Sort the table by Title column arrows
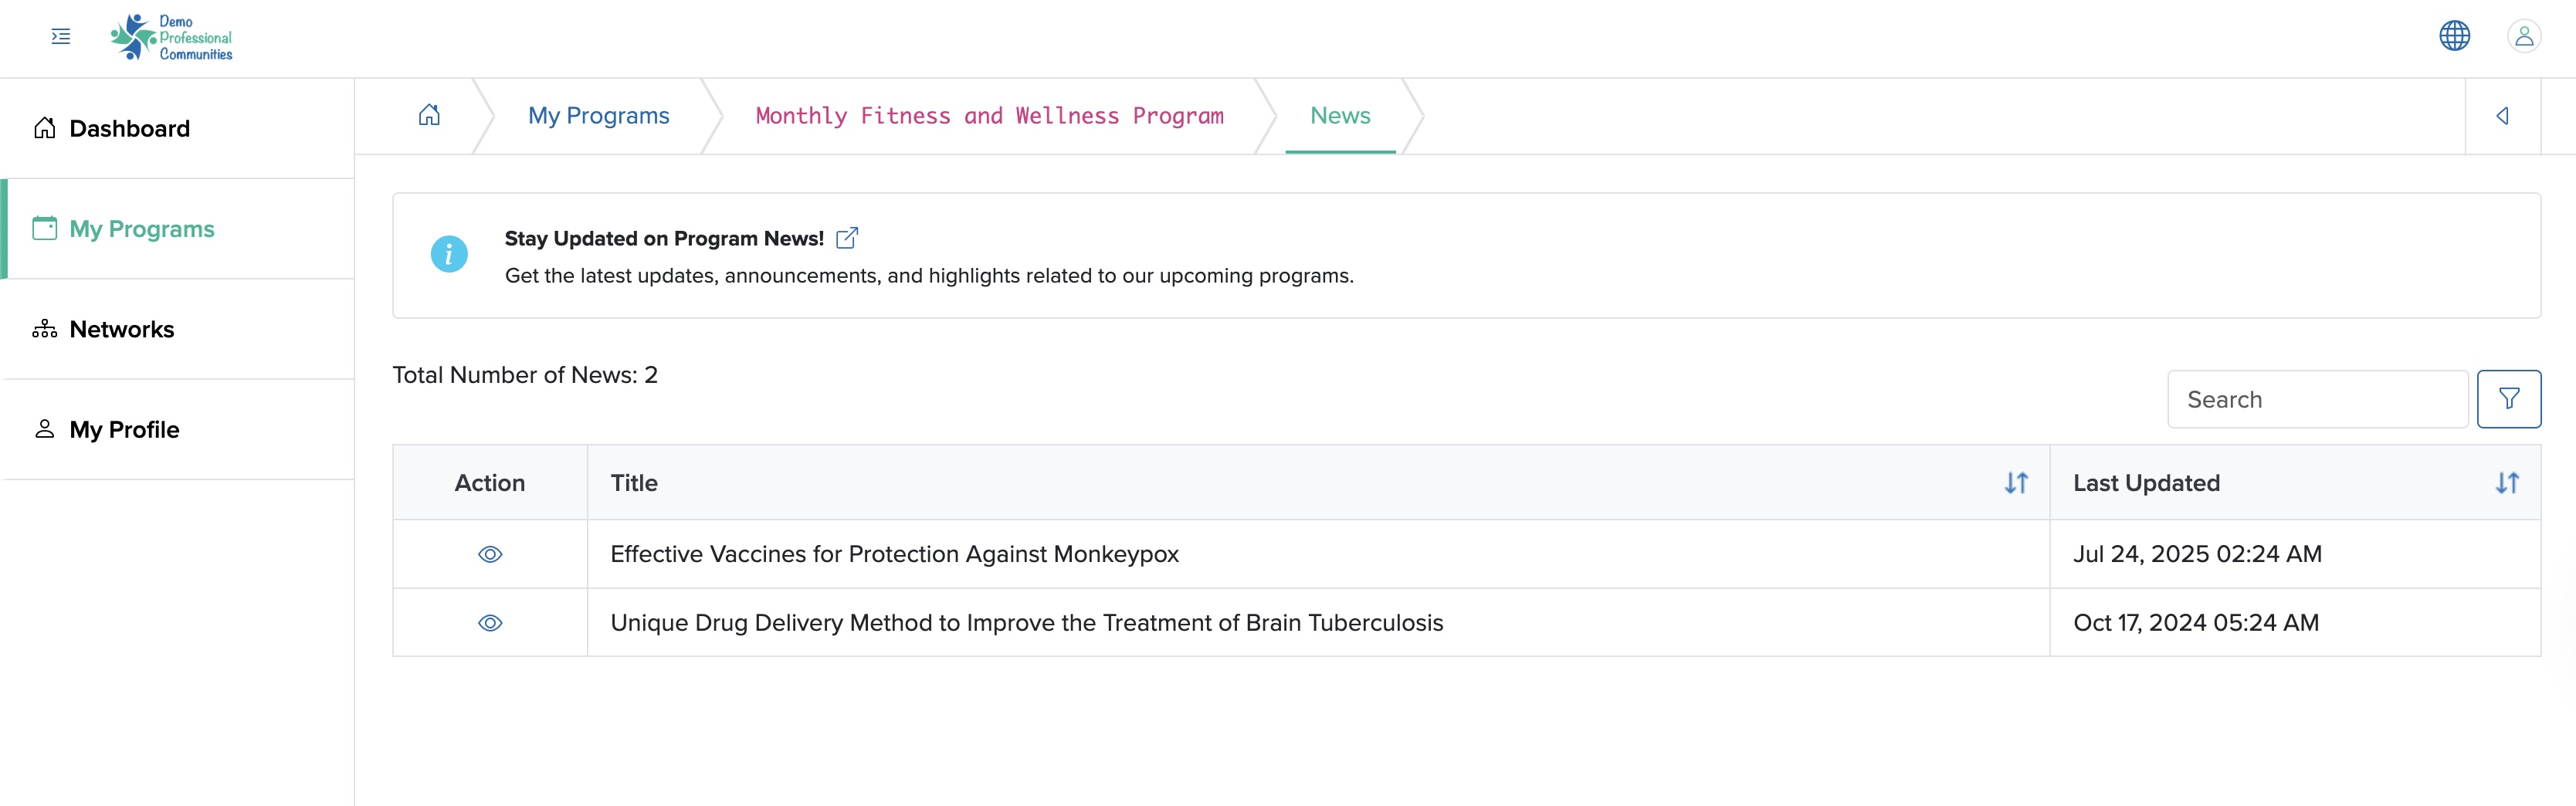The height and width of the screenshot is (806, 2576). click(x=2016, y=483)
